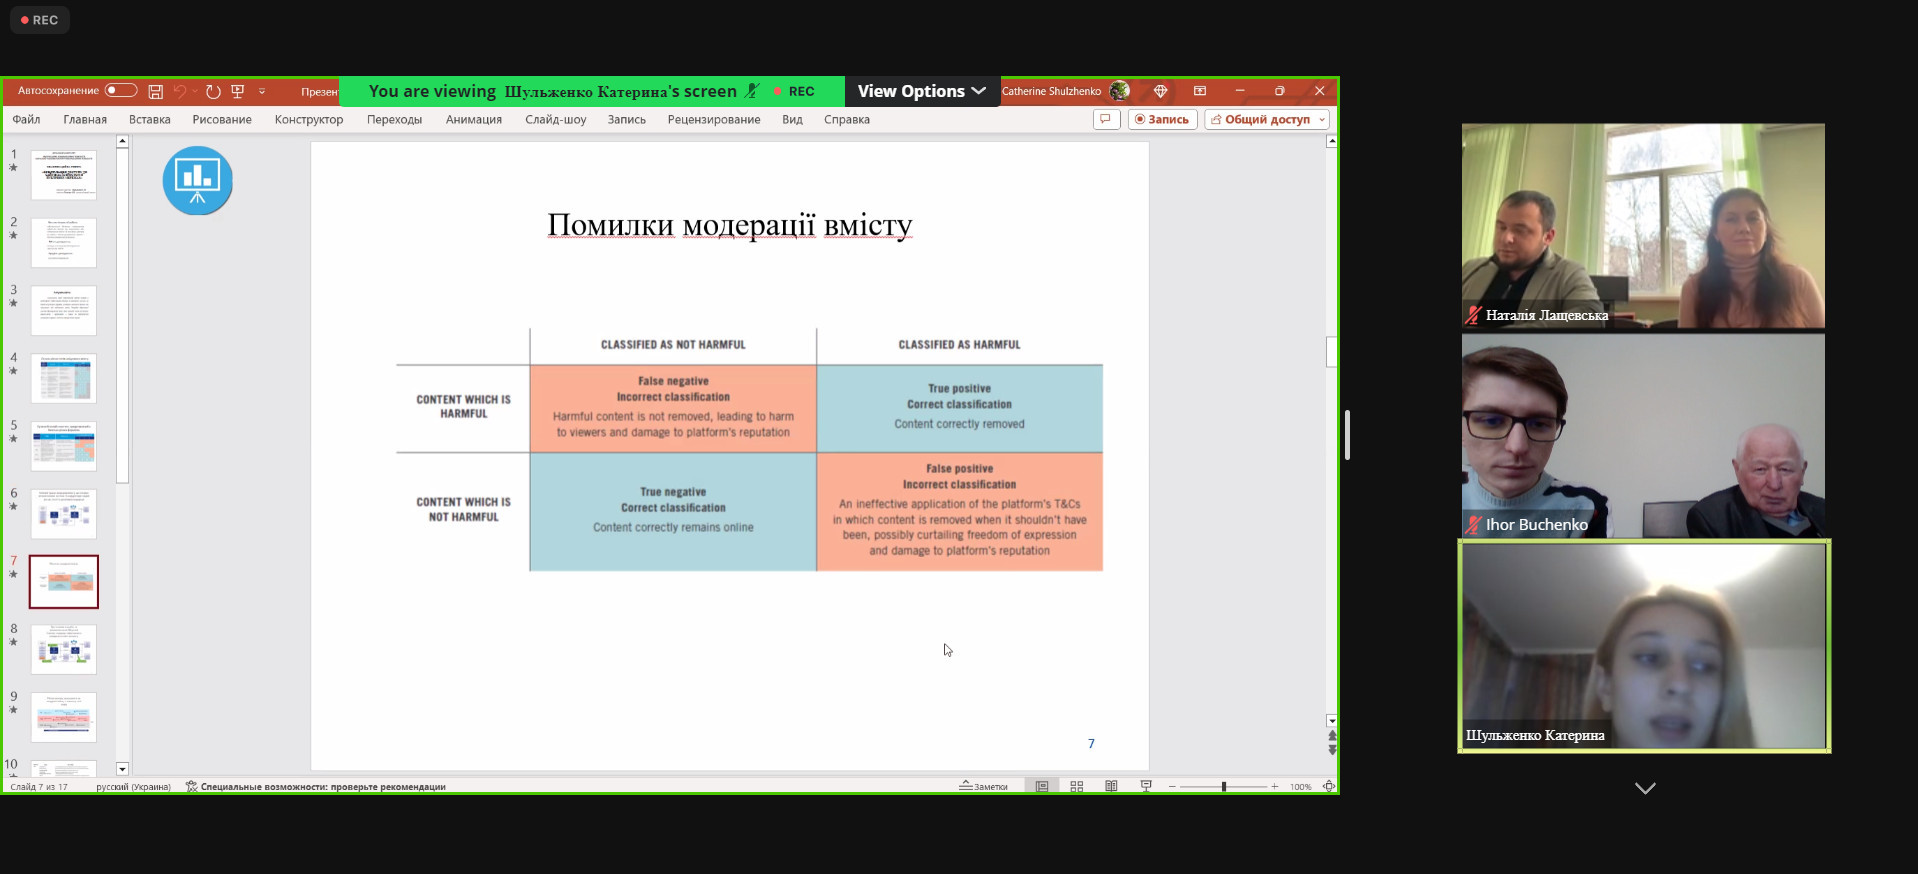Open the Справка ribbon tab
The image size is (1918, 874).
pyautogui.click(x=847, y=119)
